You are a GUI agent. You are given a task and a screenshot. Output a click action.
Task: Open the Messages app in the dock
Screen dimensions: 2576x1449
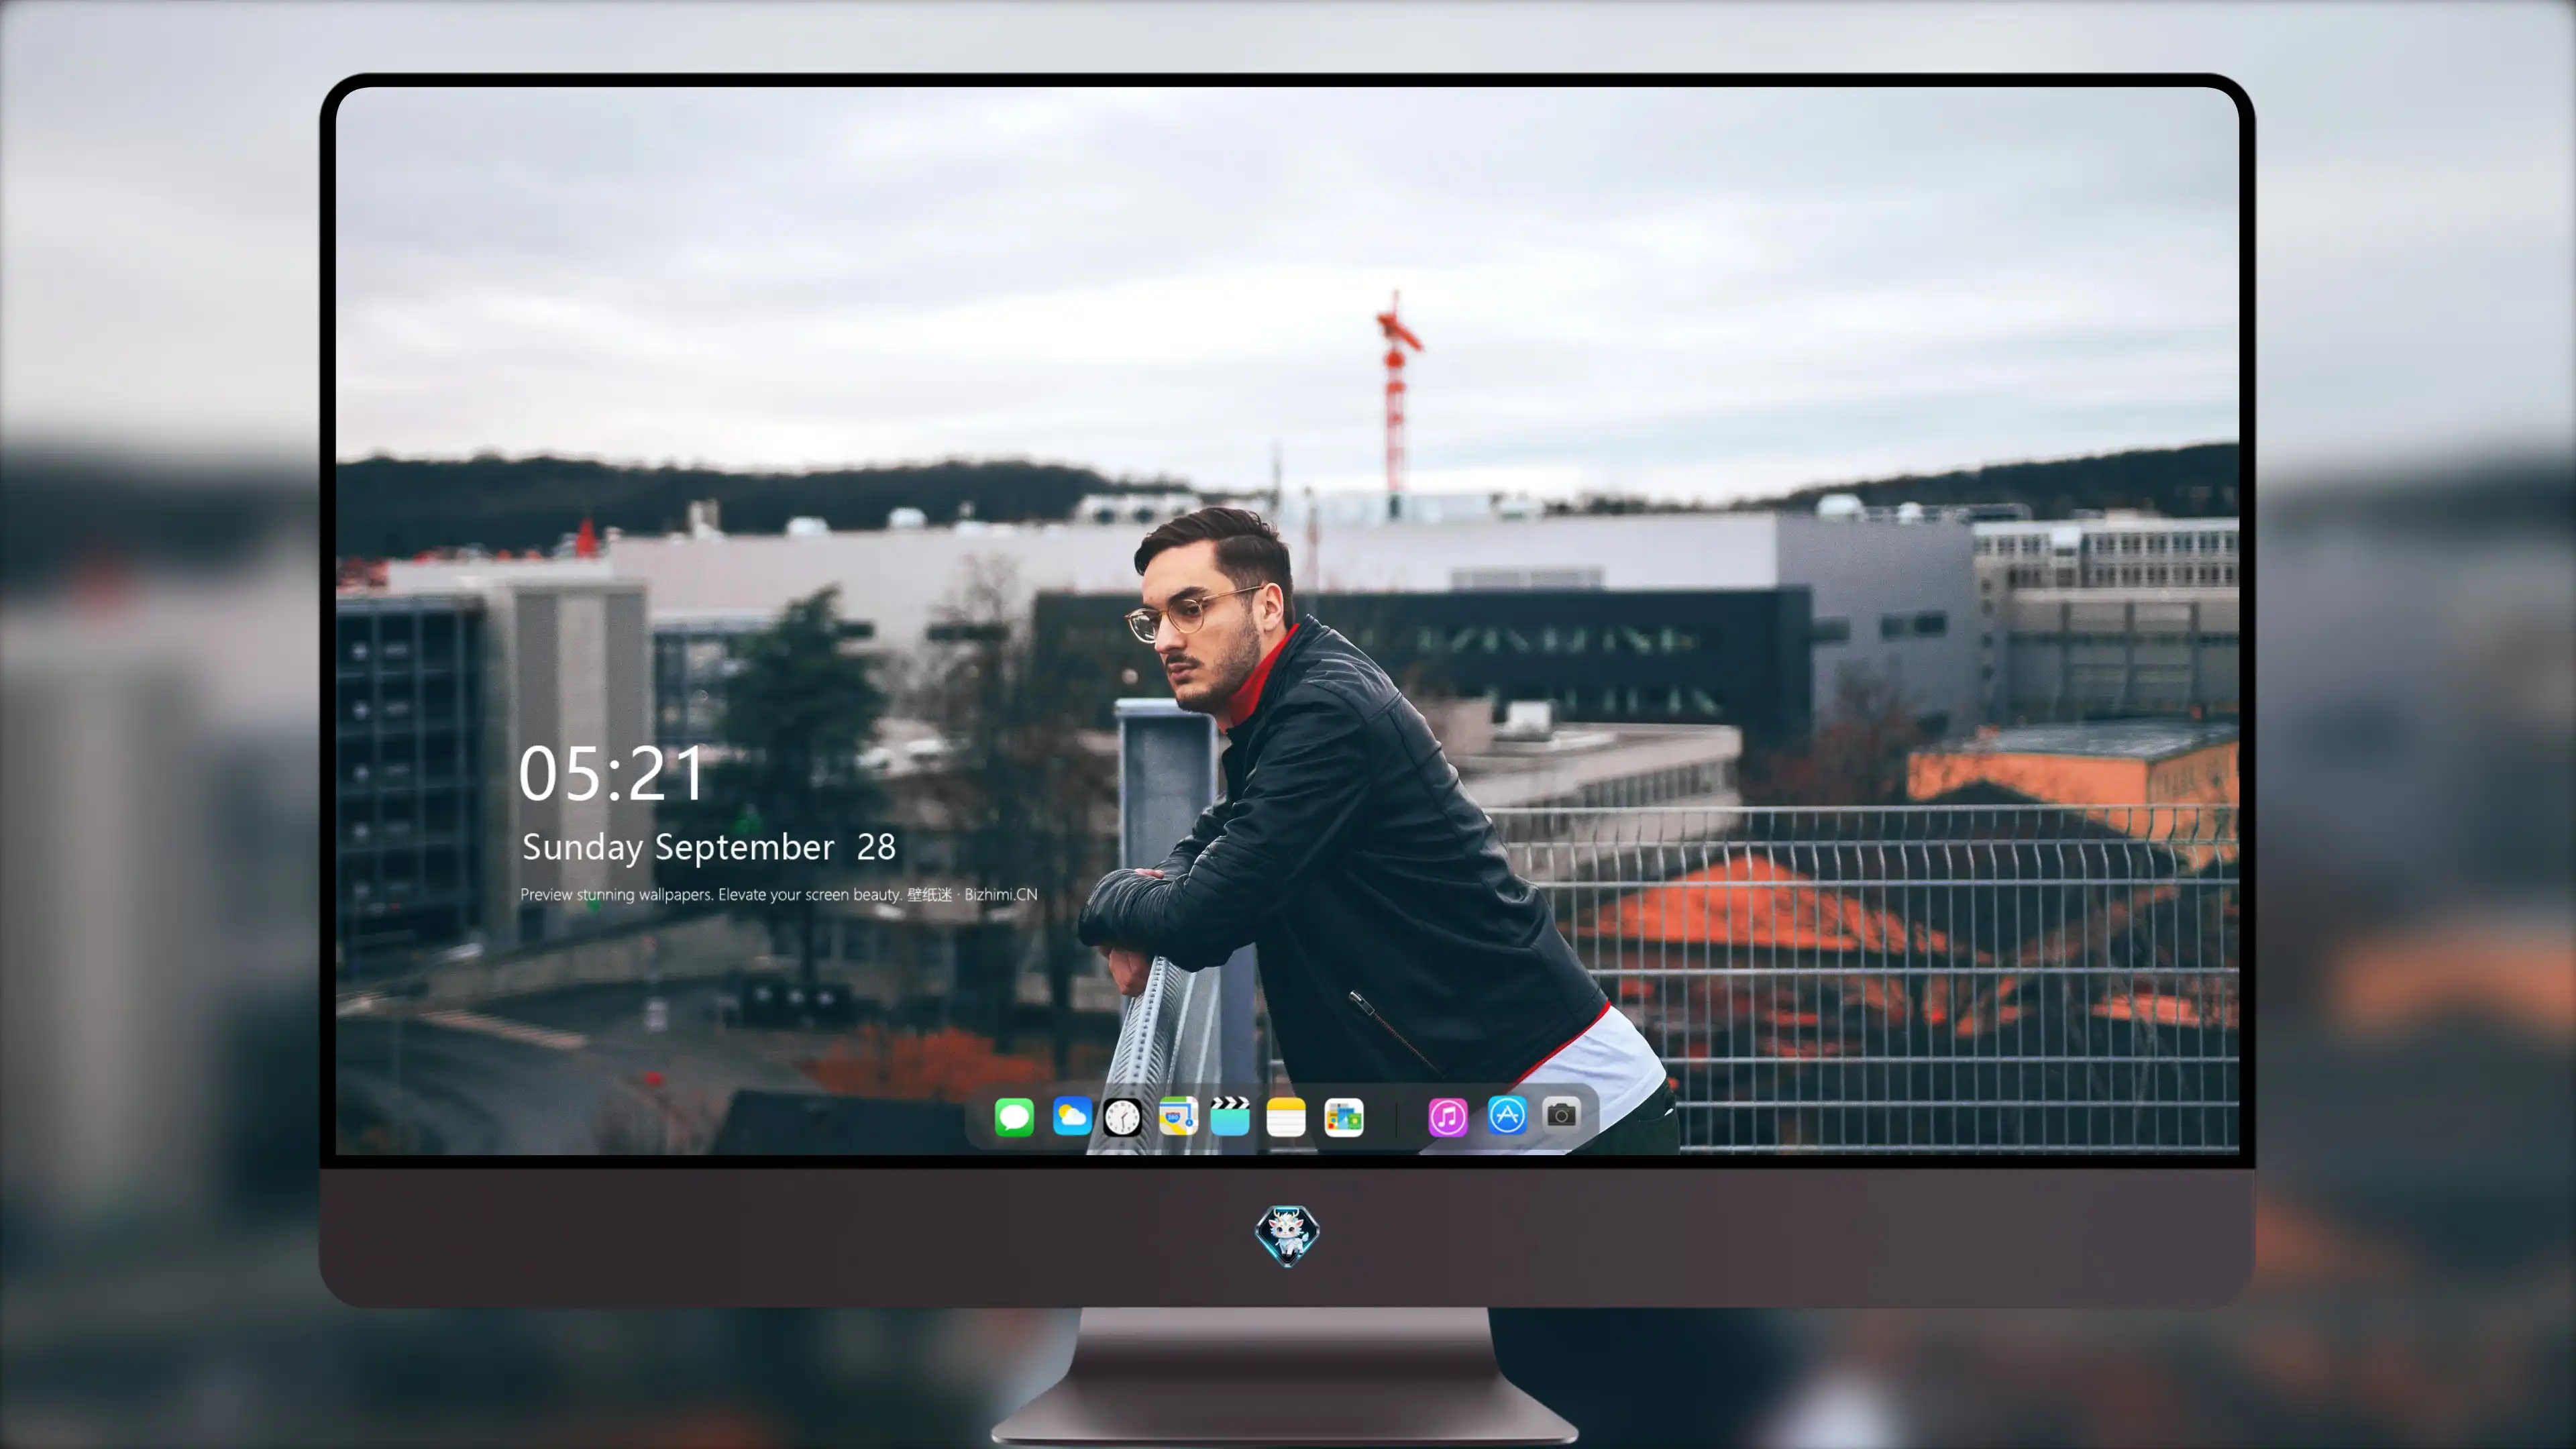point(1014,1117)
